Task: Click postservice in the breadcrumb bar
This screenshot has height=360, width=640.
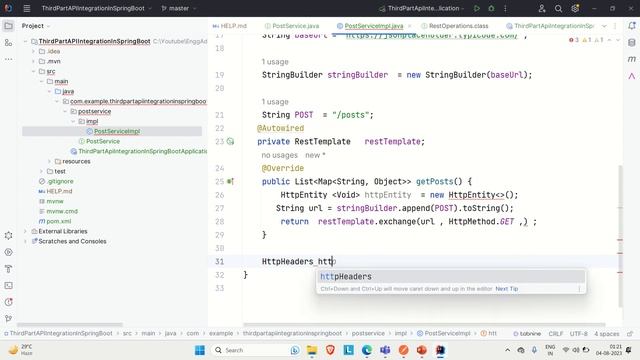Action: (368, 333)
